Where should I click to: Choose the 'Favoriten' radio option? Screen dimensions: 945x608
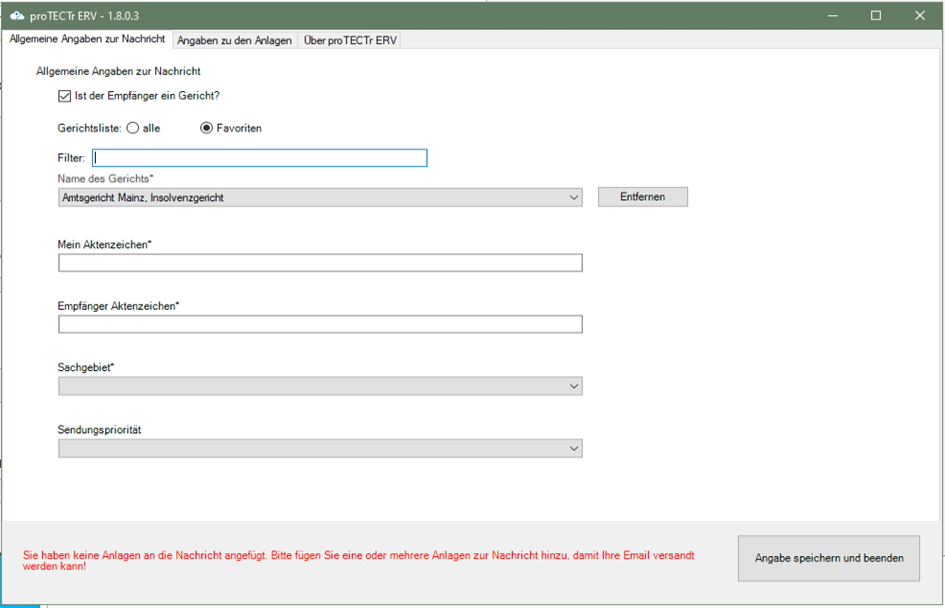click(x=207, y=128)
